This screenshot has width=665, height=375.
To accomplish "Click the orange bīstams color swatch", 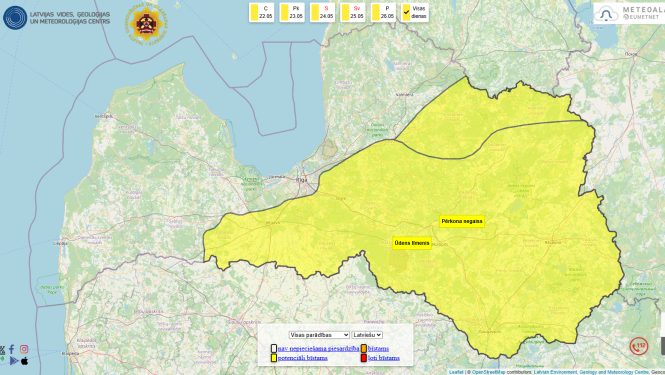I will [x=364, y=349].
